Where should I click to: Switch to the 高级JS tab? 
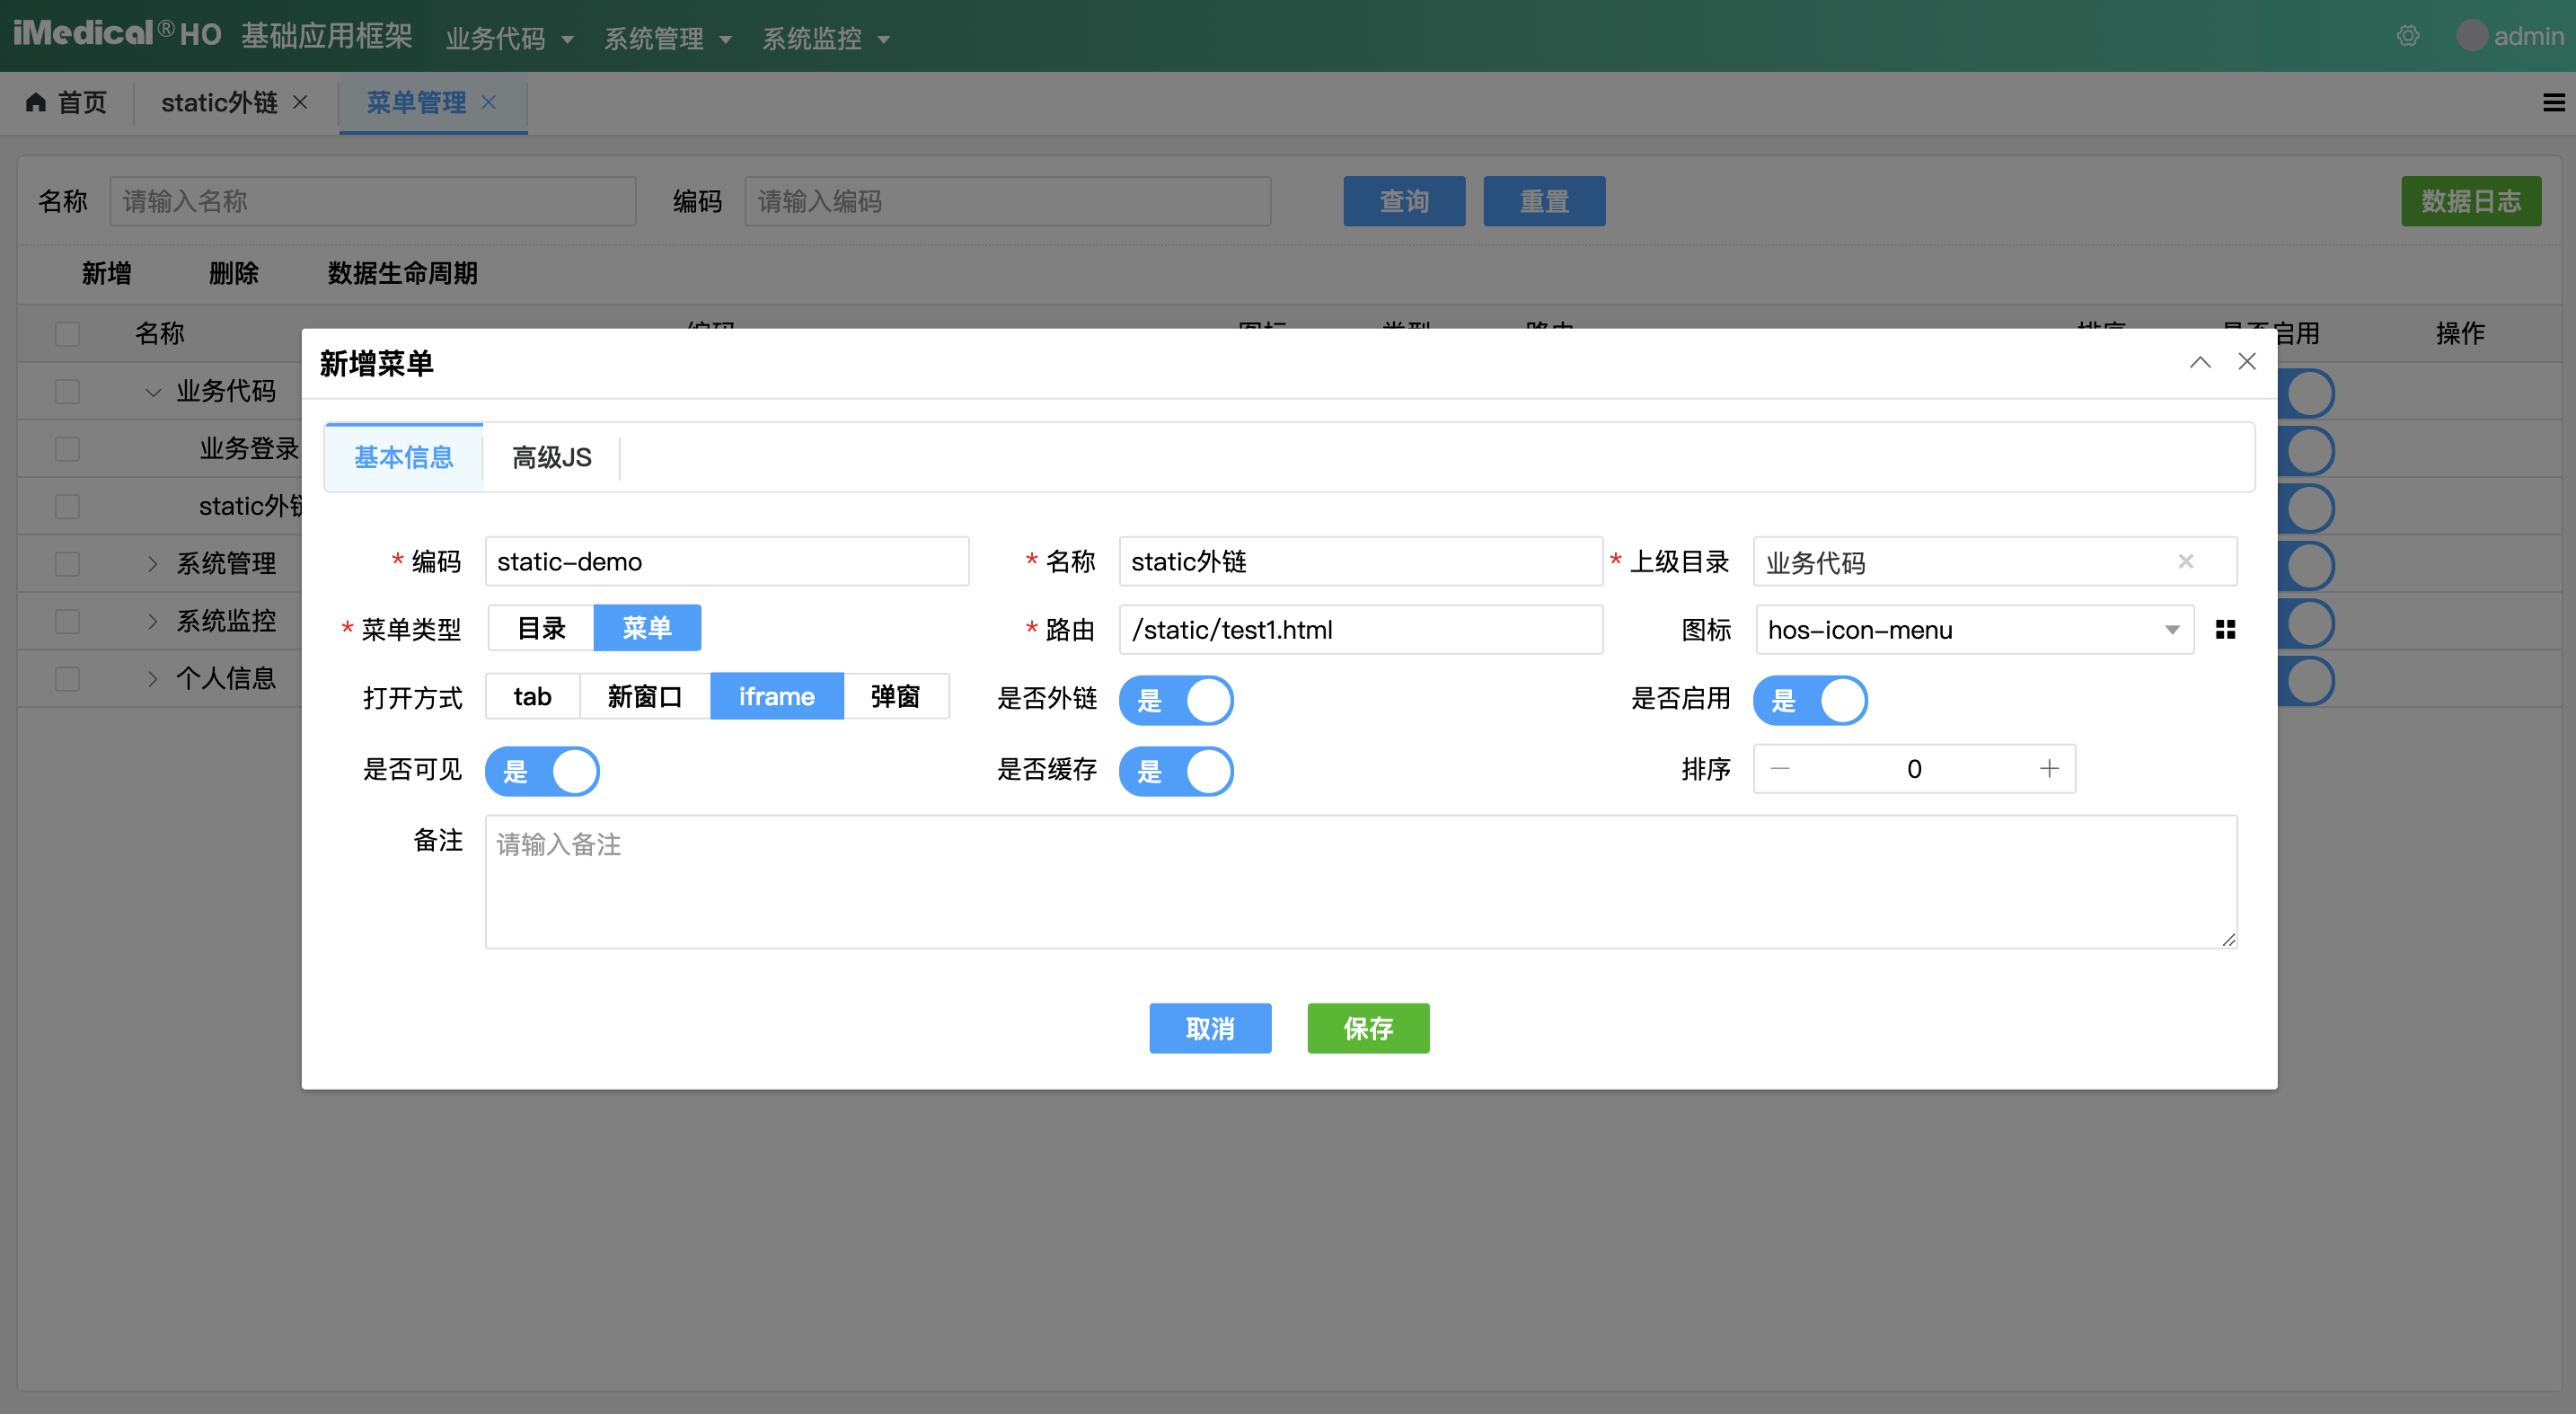551,457
